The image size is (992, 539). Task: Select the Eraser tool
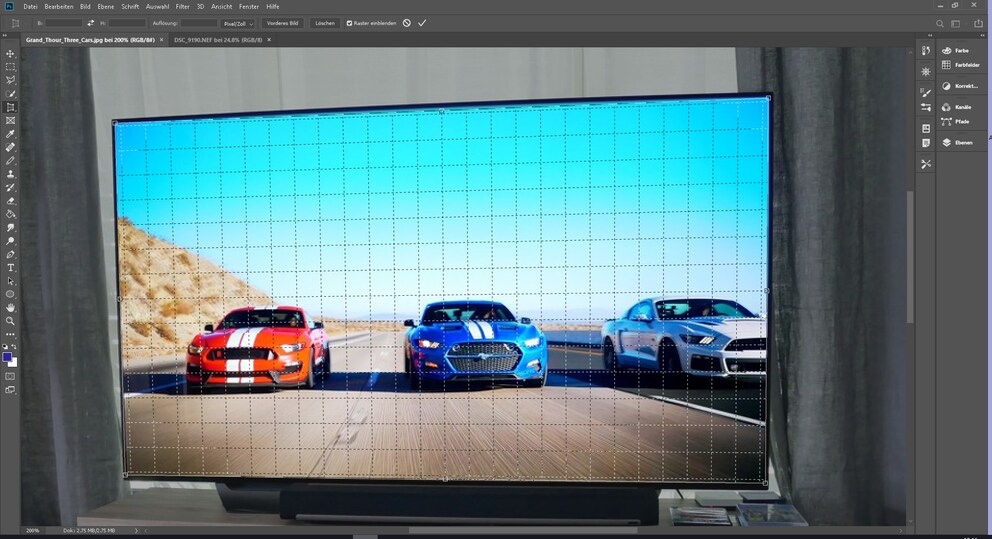(10, 201)
